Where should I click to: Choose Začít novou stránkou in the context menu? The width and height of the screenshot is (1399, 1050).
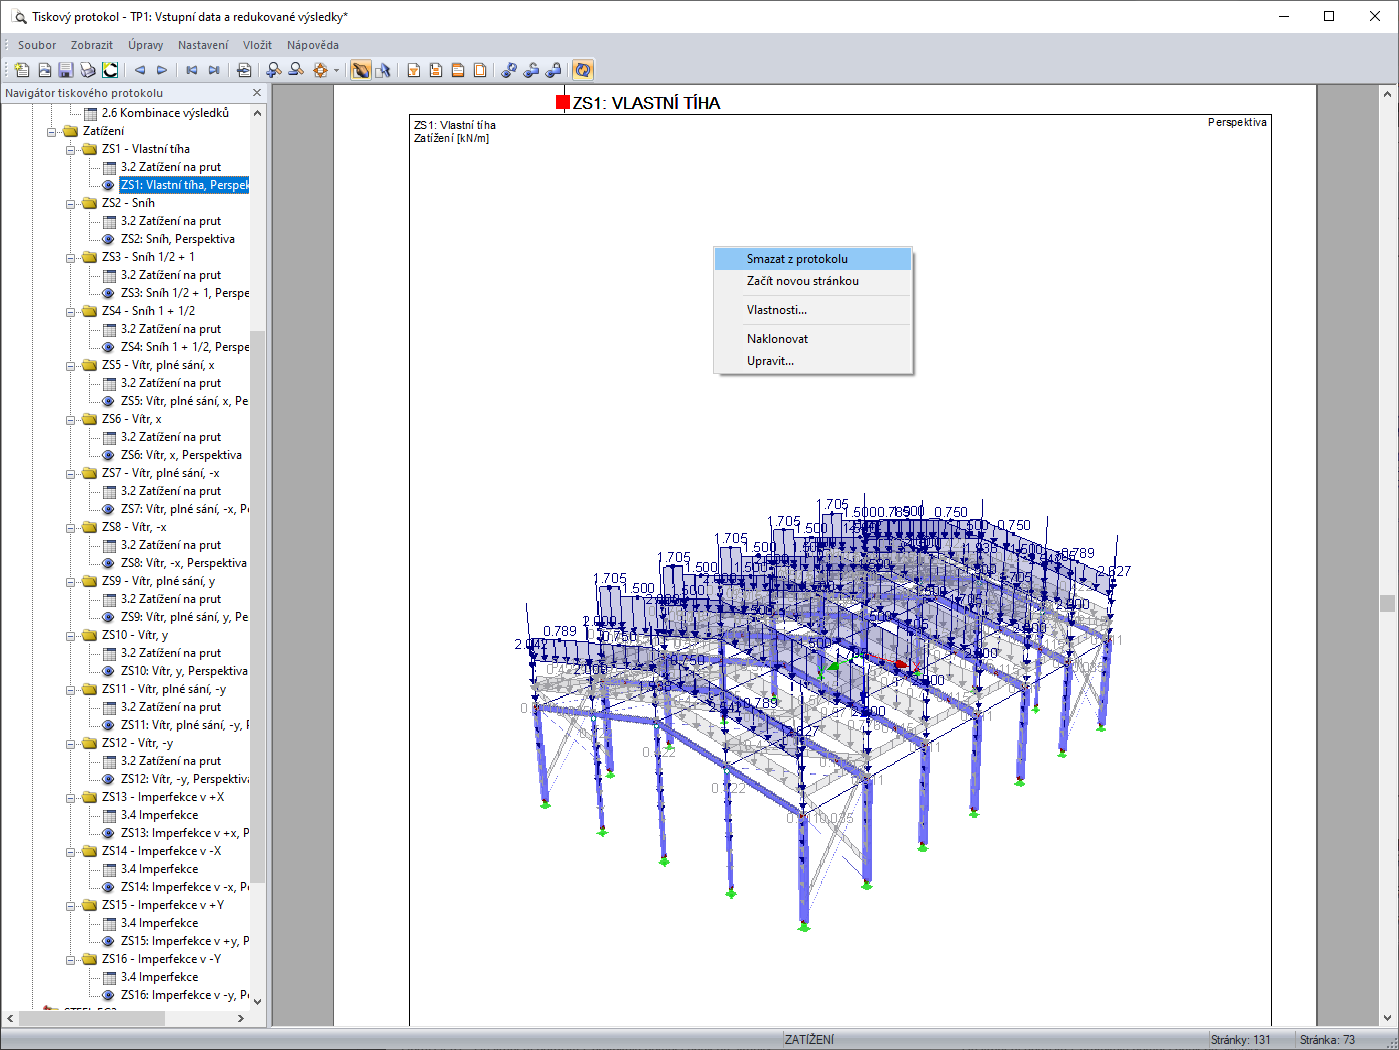tap(813, 281)
